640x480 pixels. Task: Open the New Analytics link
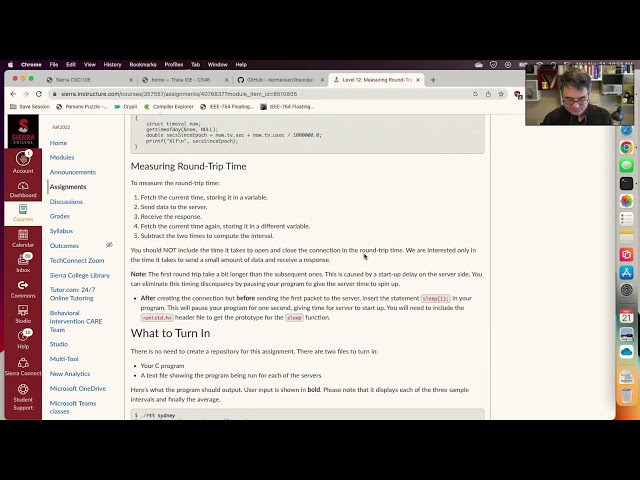point(70,373)
